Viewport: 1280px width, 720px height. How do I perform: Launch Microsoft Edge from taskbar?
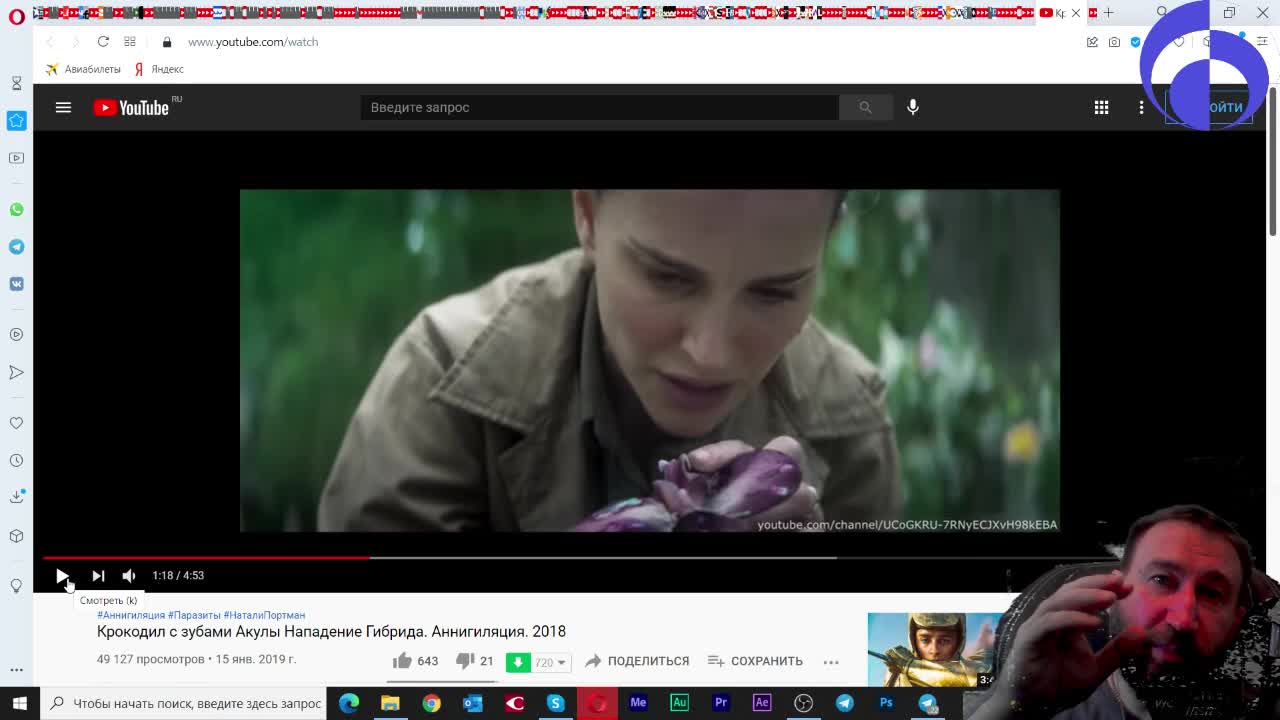click(349, 703)
